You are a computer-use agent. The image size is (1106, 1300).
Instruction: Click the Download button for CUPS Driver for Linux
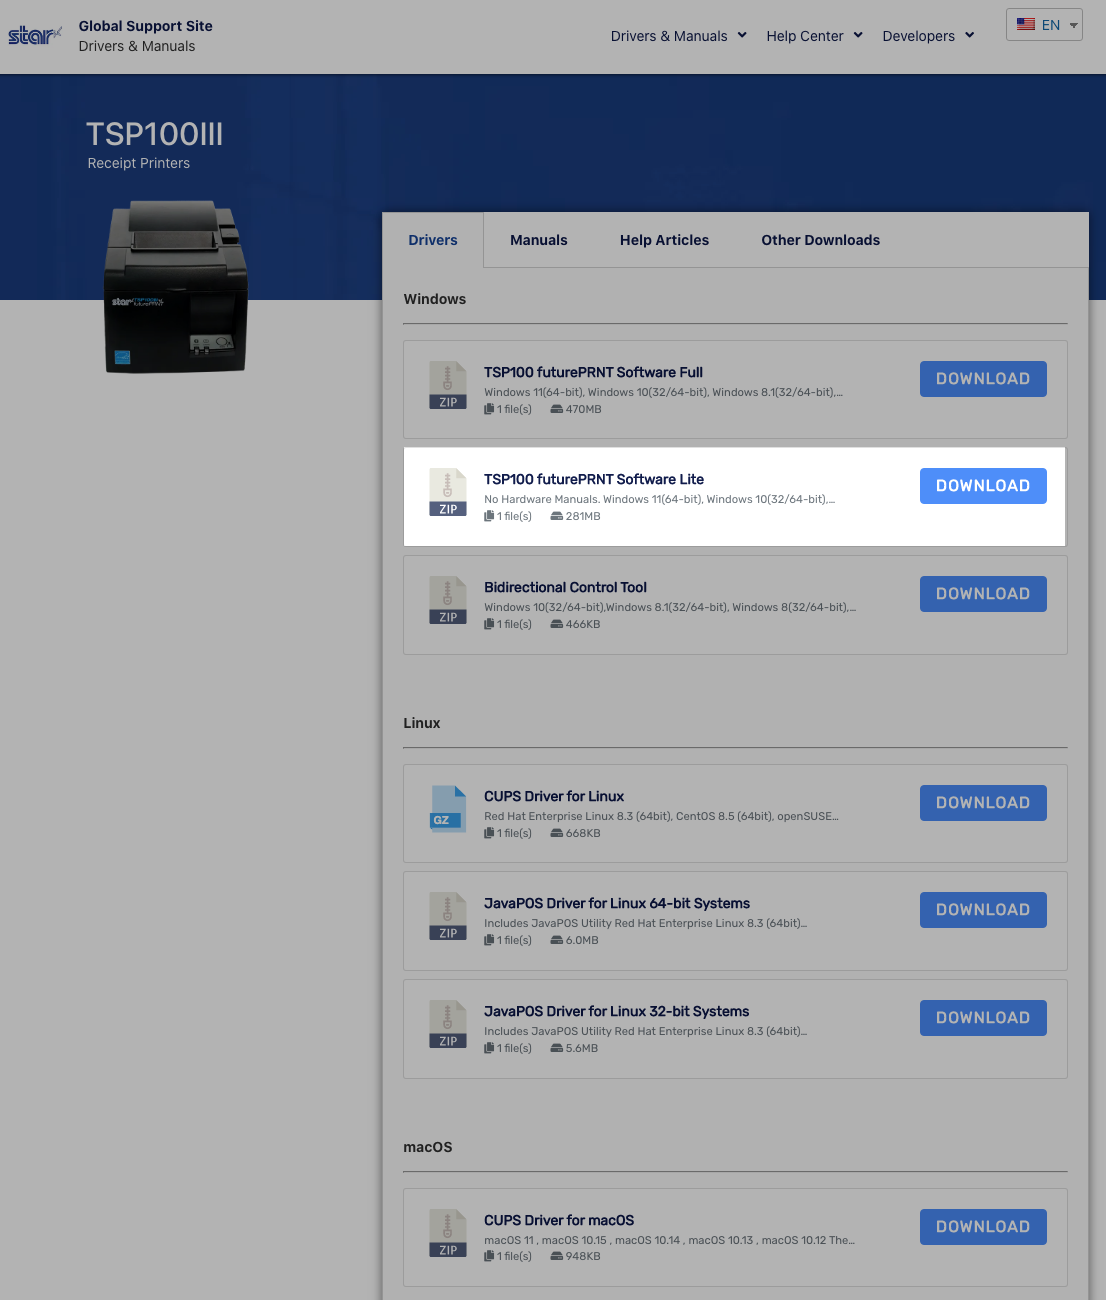pyautogui.click(x=982, y=802)
